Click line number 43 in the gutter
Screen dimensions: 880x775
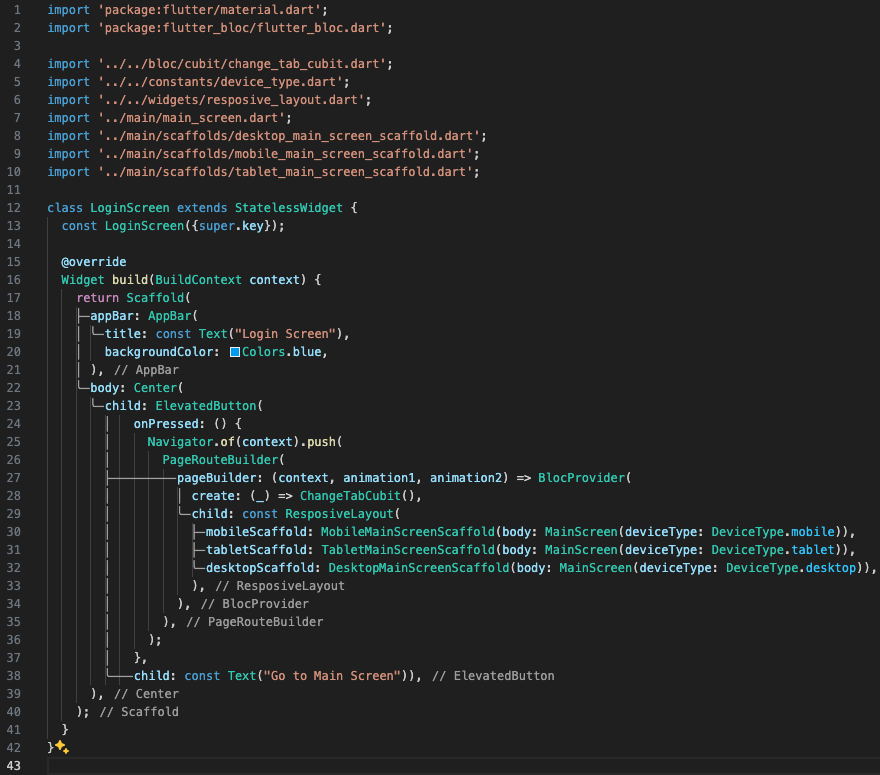click(14, 765)
